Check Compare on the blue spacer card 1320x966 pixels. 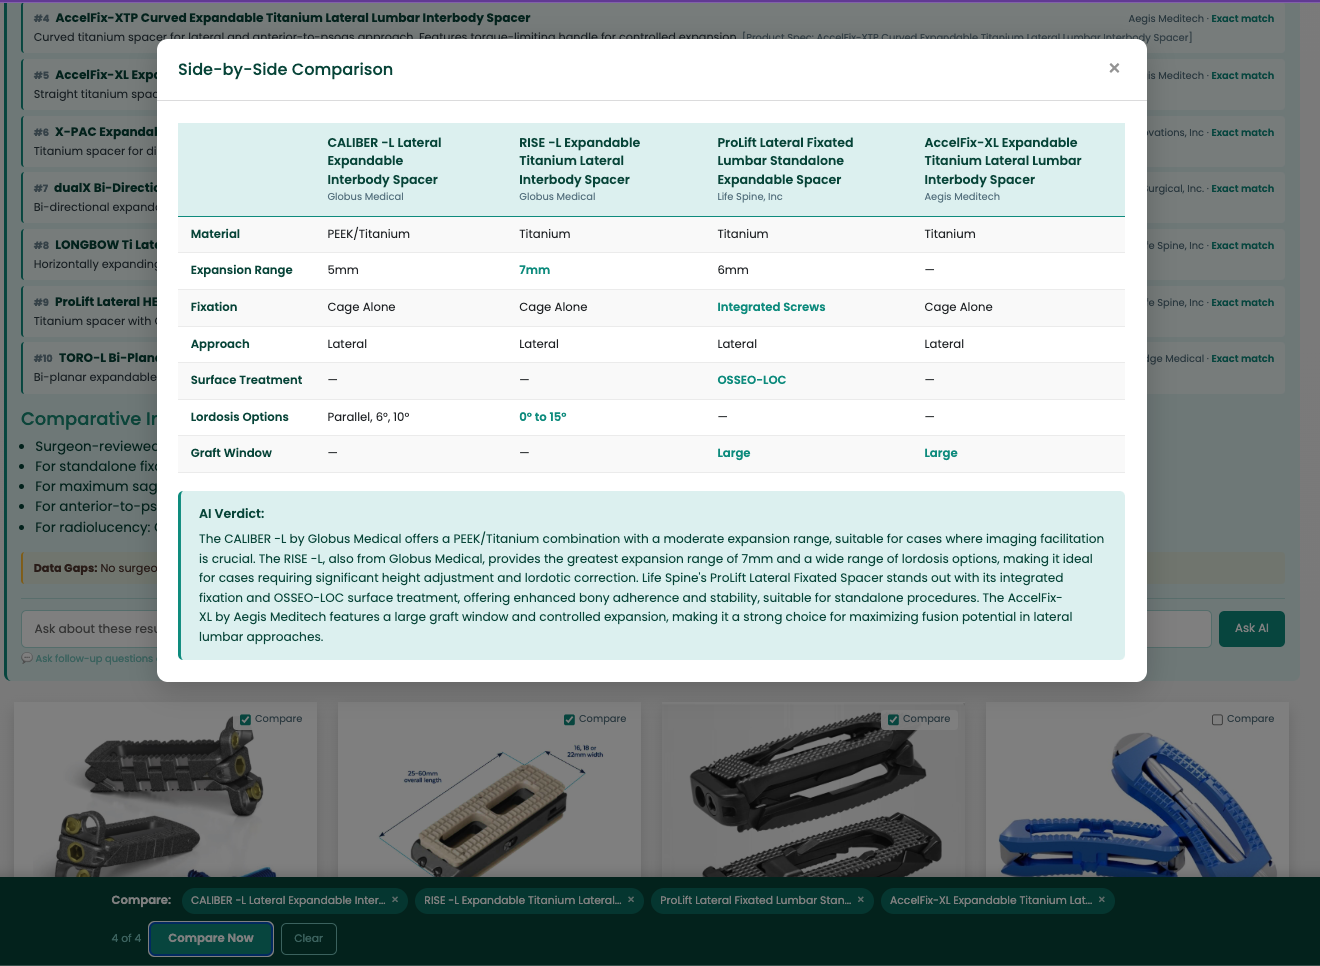tap(1217, 719)
